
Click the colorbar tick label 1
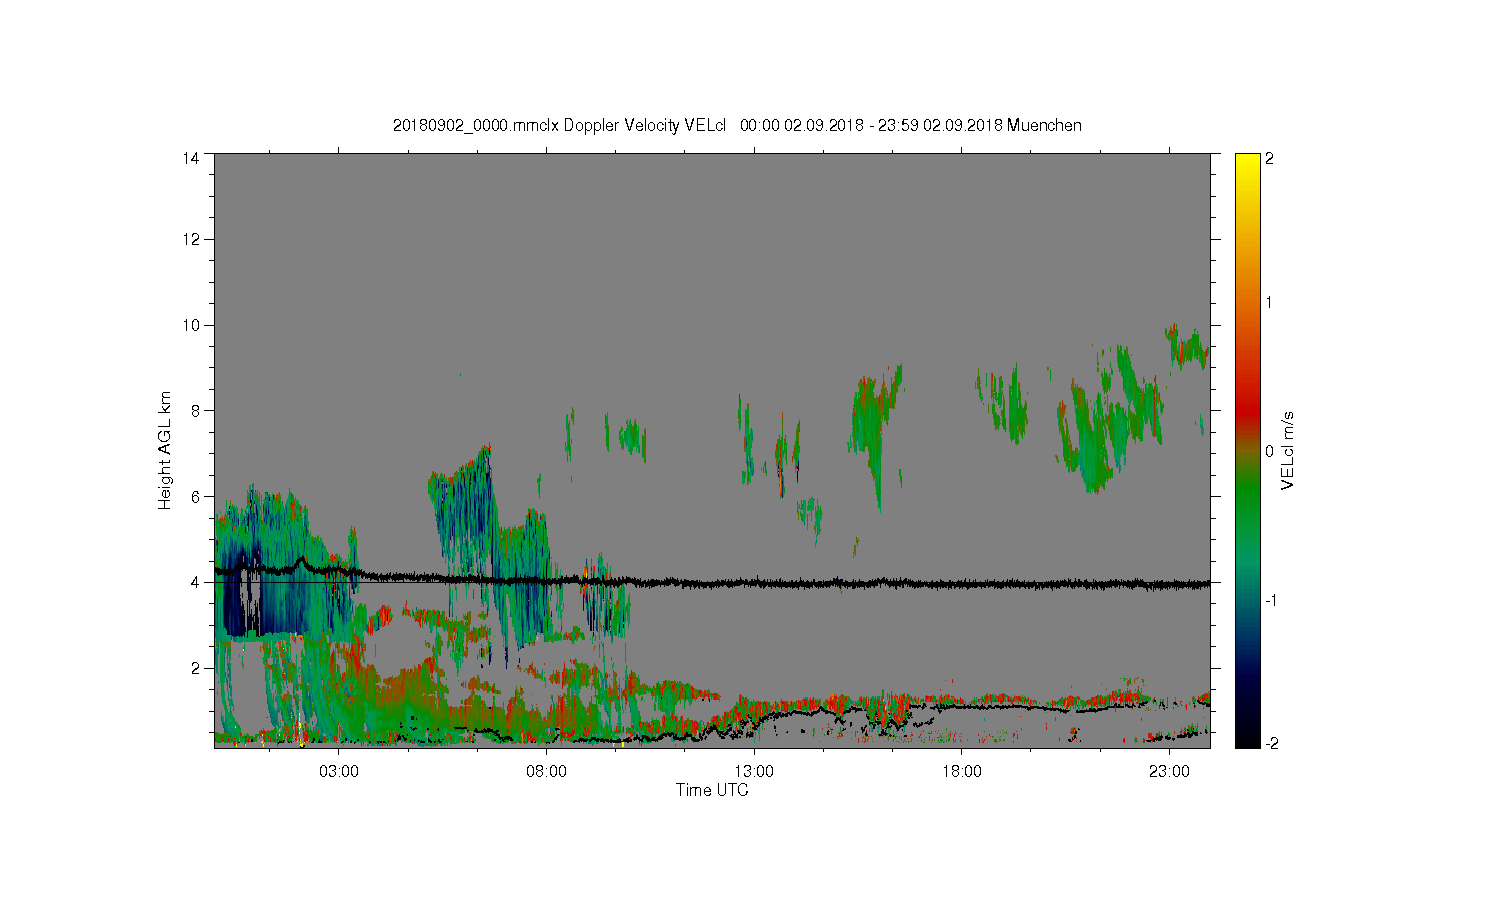(x=1270, y=302)
